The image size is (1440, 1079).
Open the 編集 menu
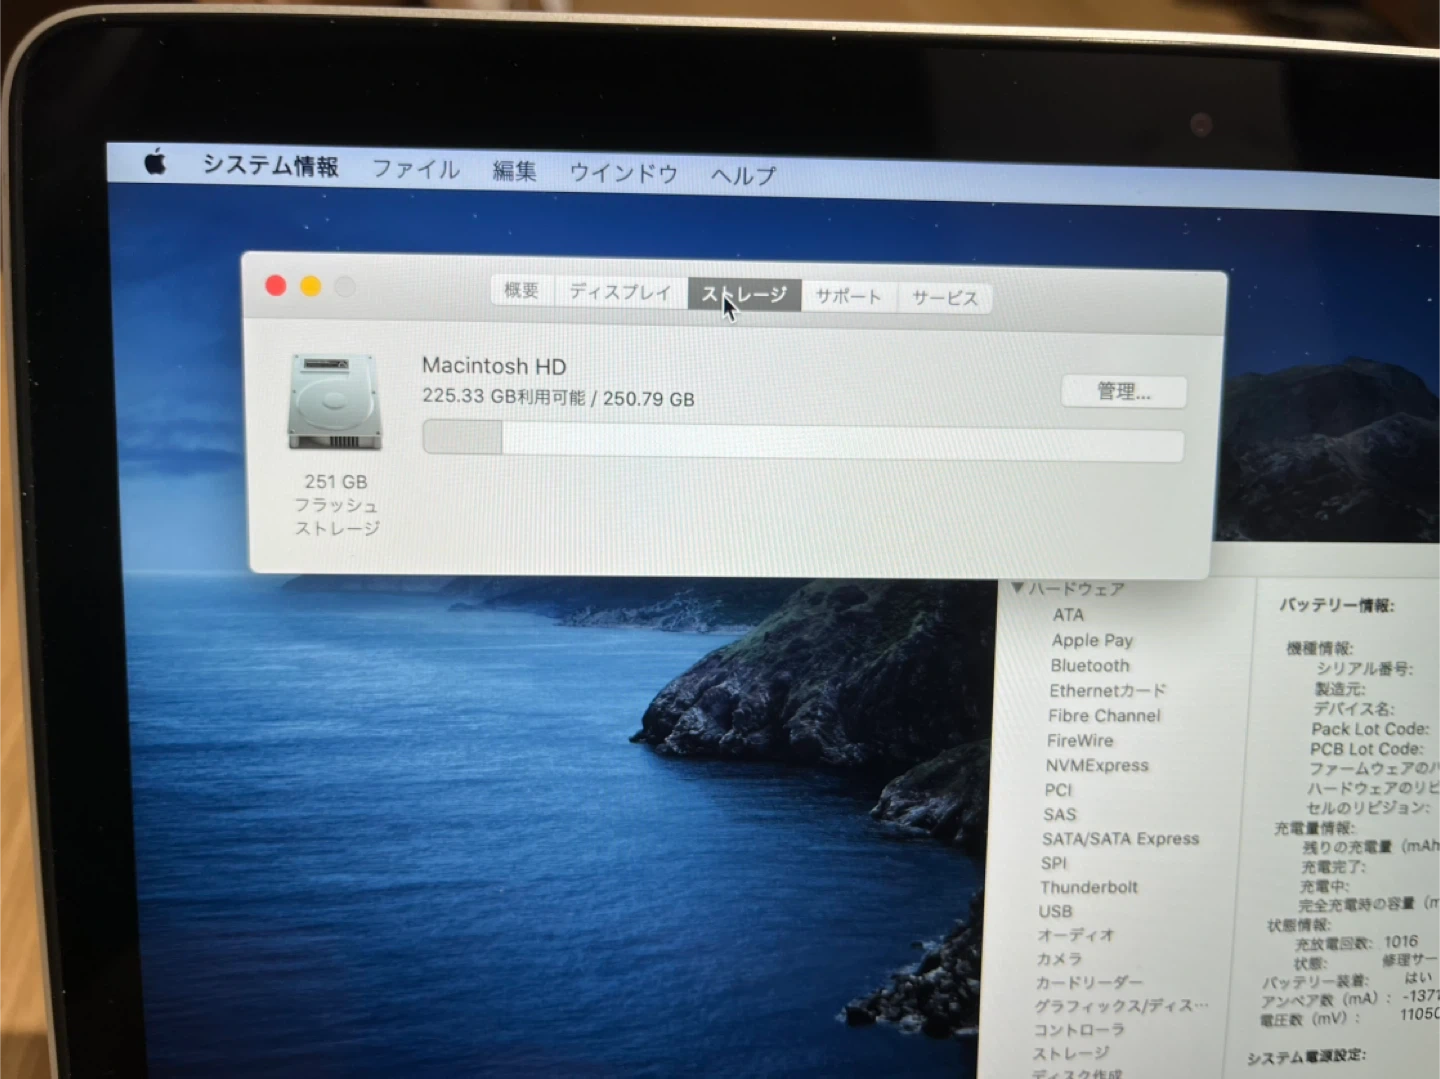(514, 171)
